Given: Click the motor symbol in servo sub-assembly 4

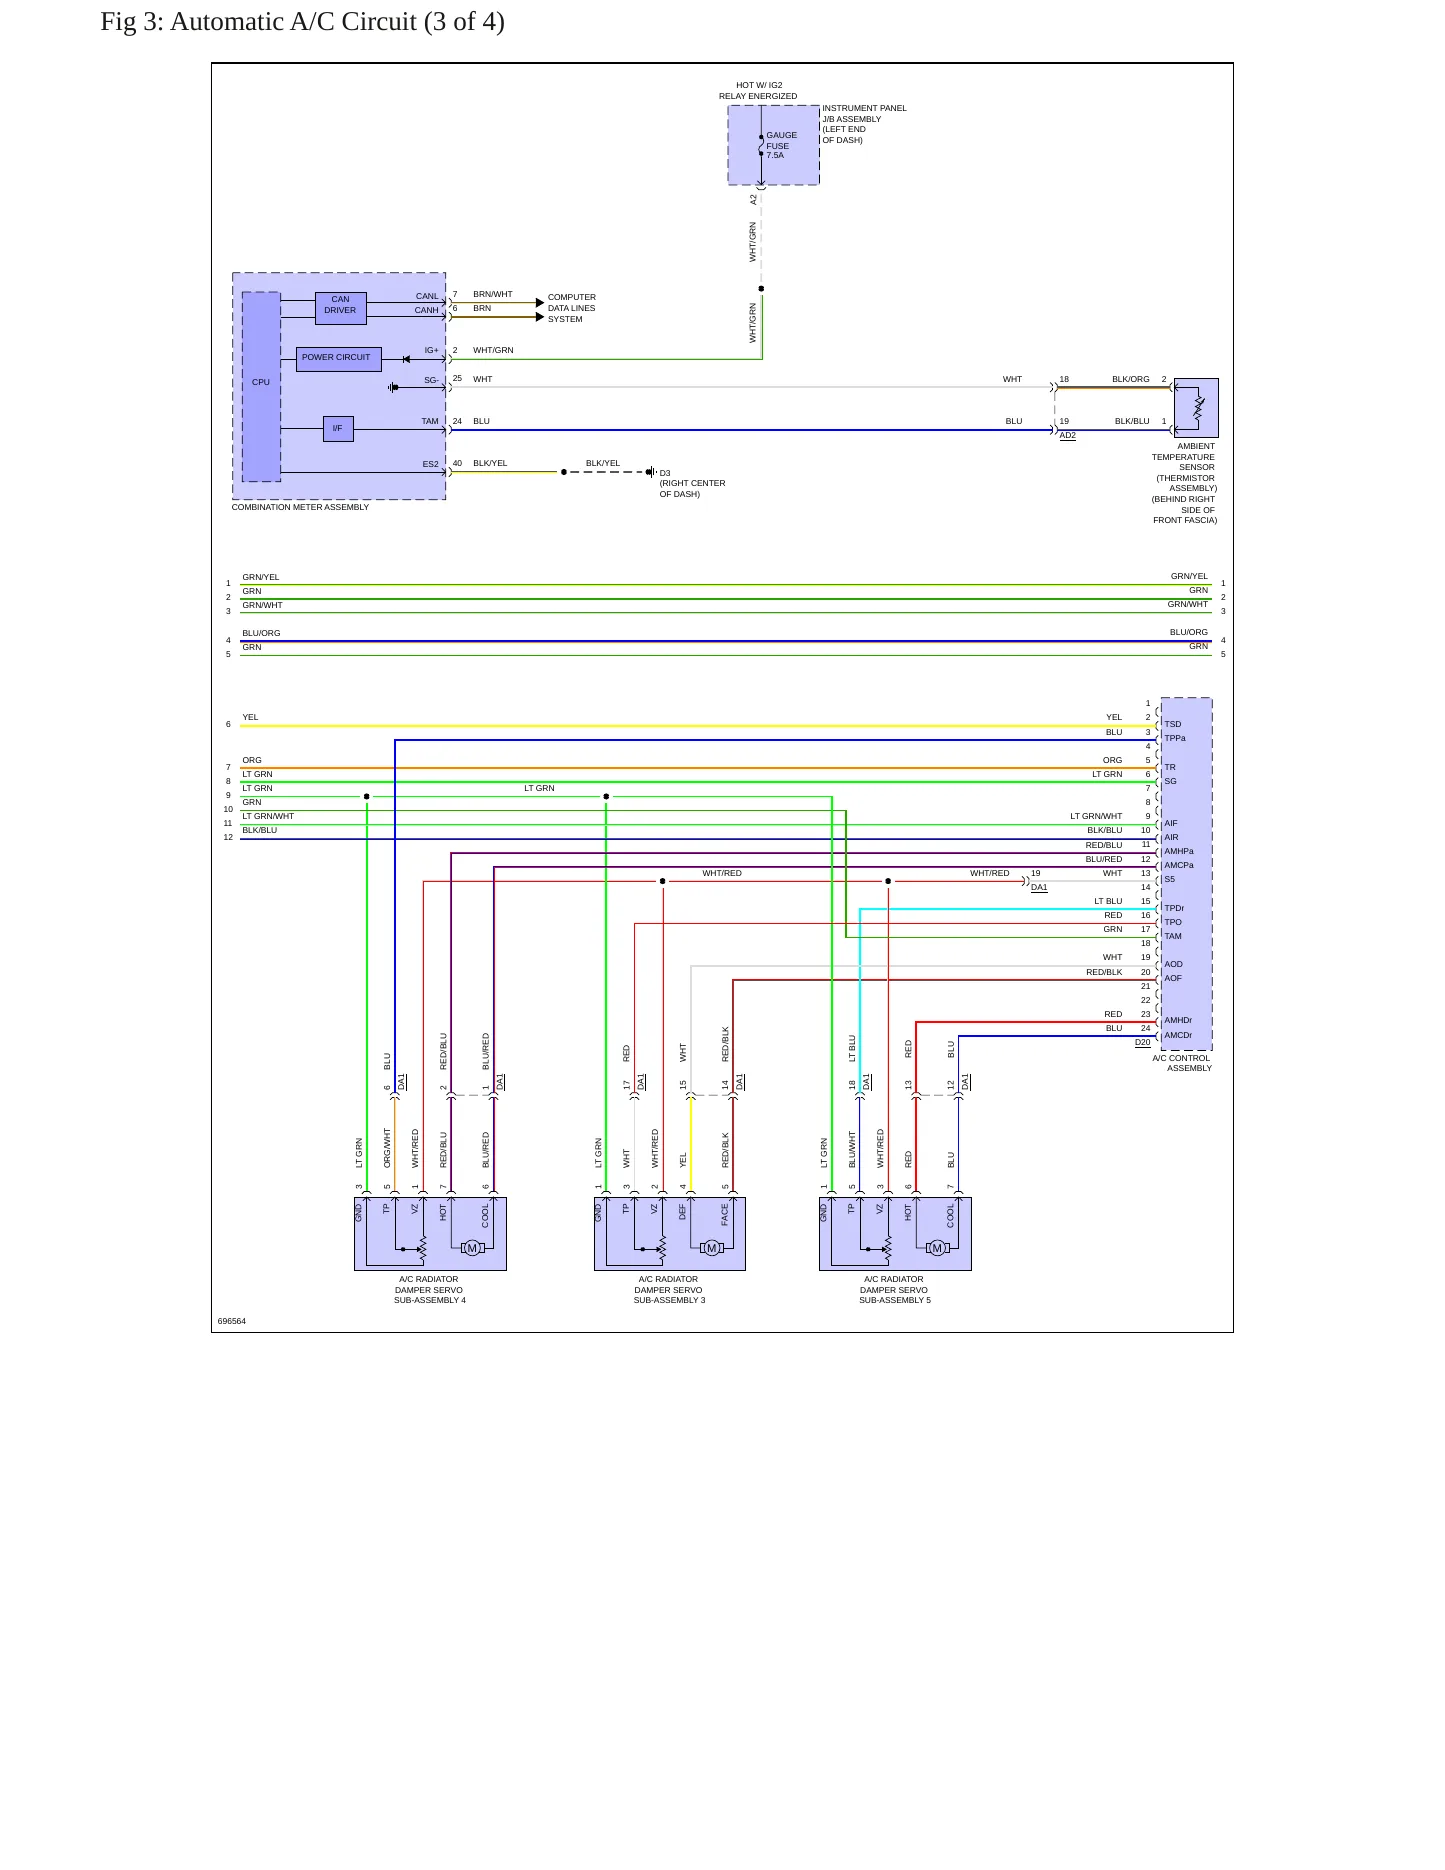Looking at the screenshot, I should (x=472, y=1248).
